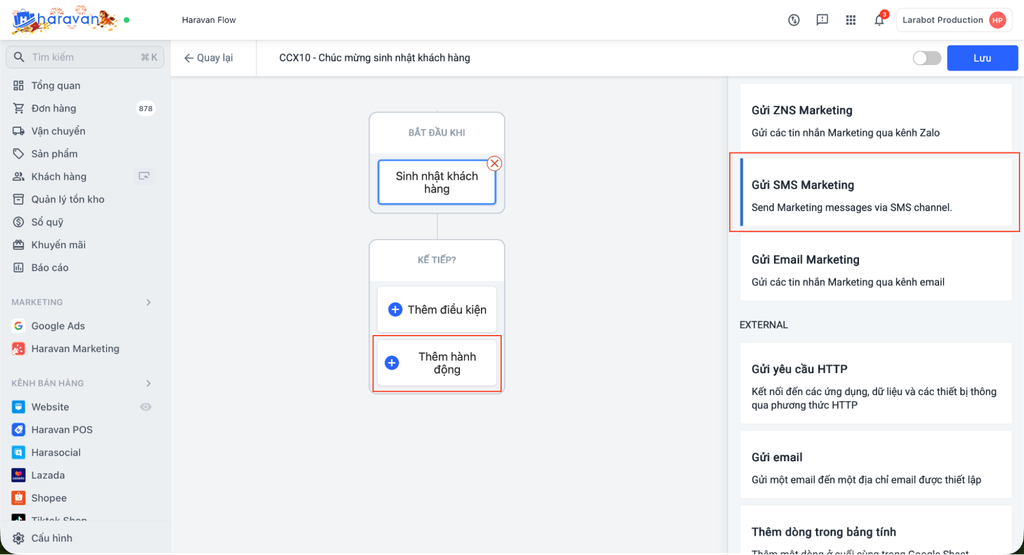Go back with Quay lại
This screenshot has height=555, width=1024.
(208, 58)
